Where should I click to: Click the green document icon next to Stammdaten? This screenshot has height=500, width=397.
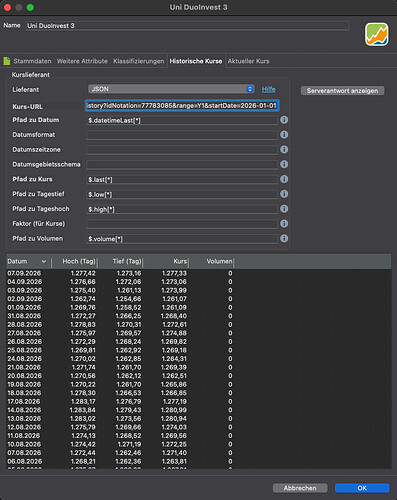(7, 61)
